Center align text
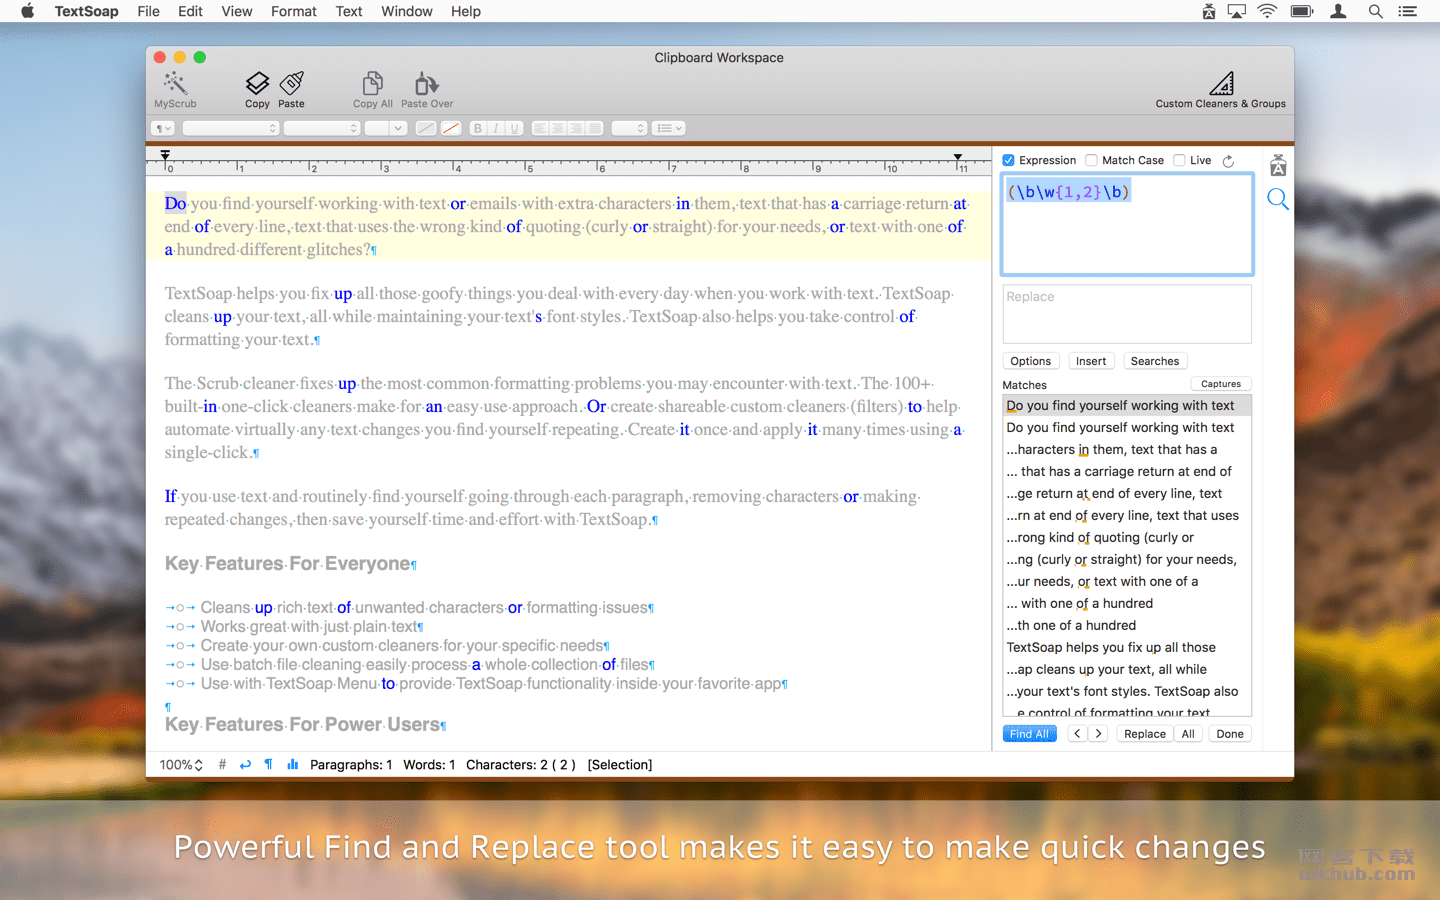The image size is (1440, 900). [558, 128]
